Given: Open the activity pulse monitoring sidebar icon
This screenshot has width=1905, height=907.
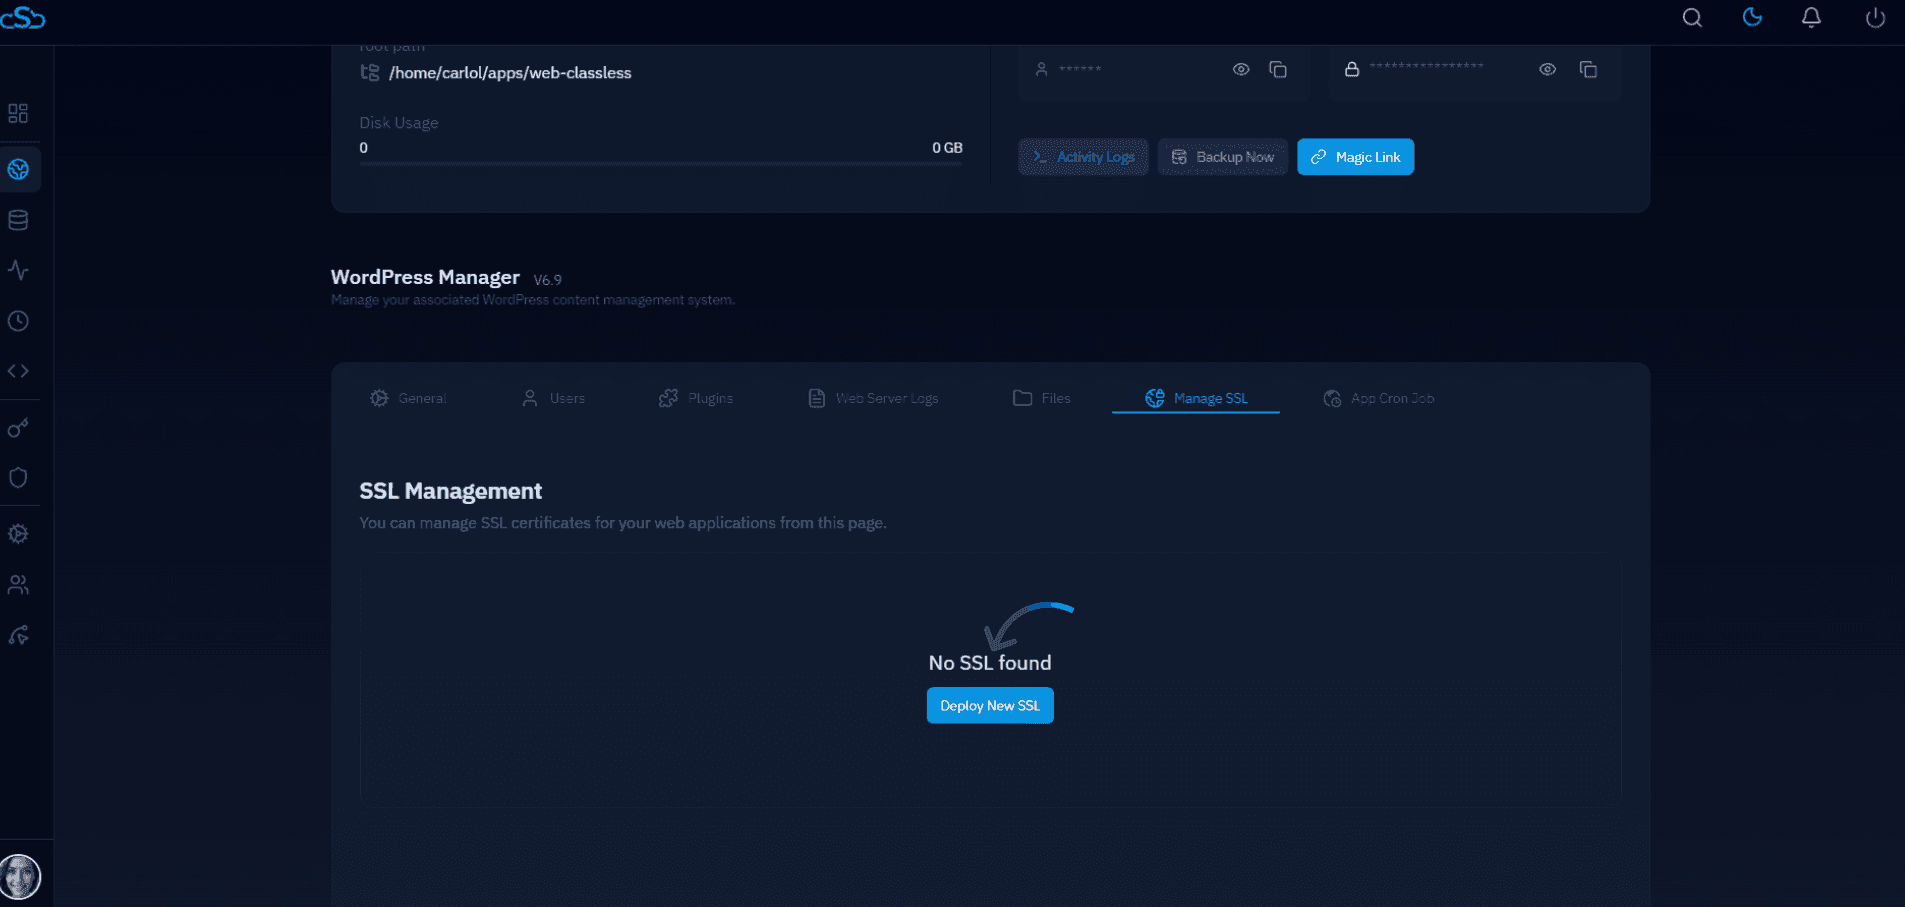Looking at the screenshot, I should [x=18, y=270].
